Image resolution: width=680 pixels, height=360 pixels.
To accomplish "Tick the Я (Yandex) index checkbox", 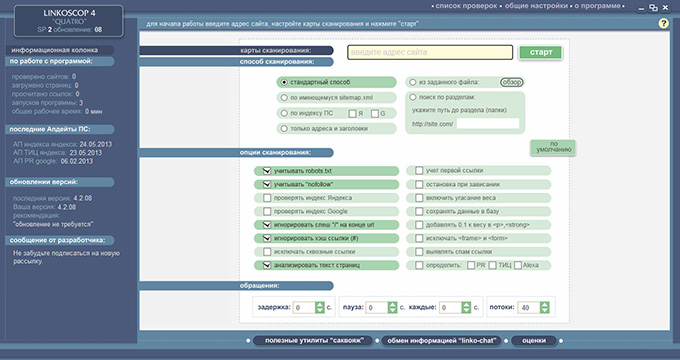I will [x=352, y=114].
